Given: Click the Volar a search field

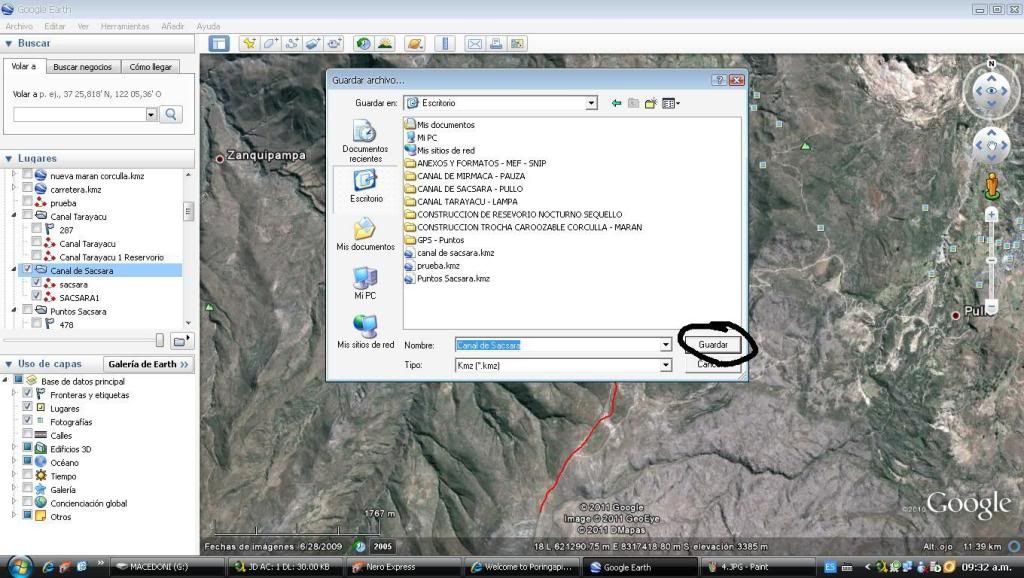Looking at the screenshot, I should point(79,114).
